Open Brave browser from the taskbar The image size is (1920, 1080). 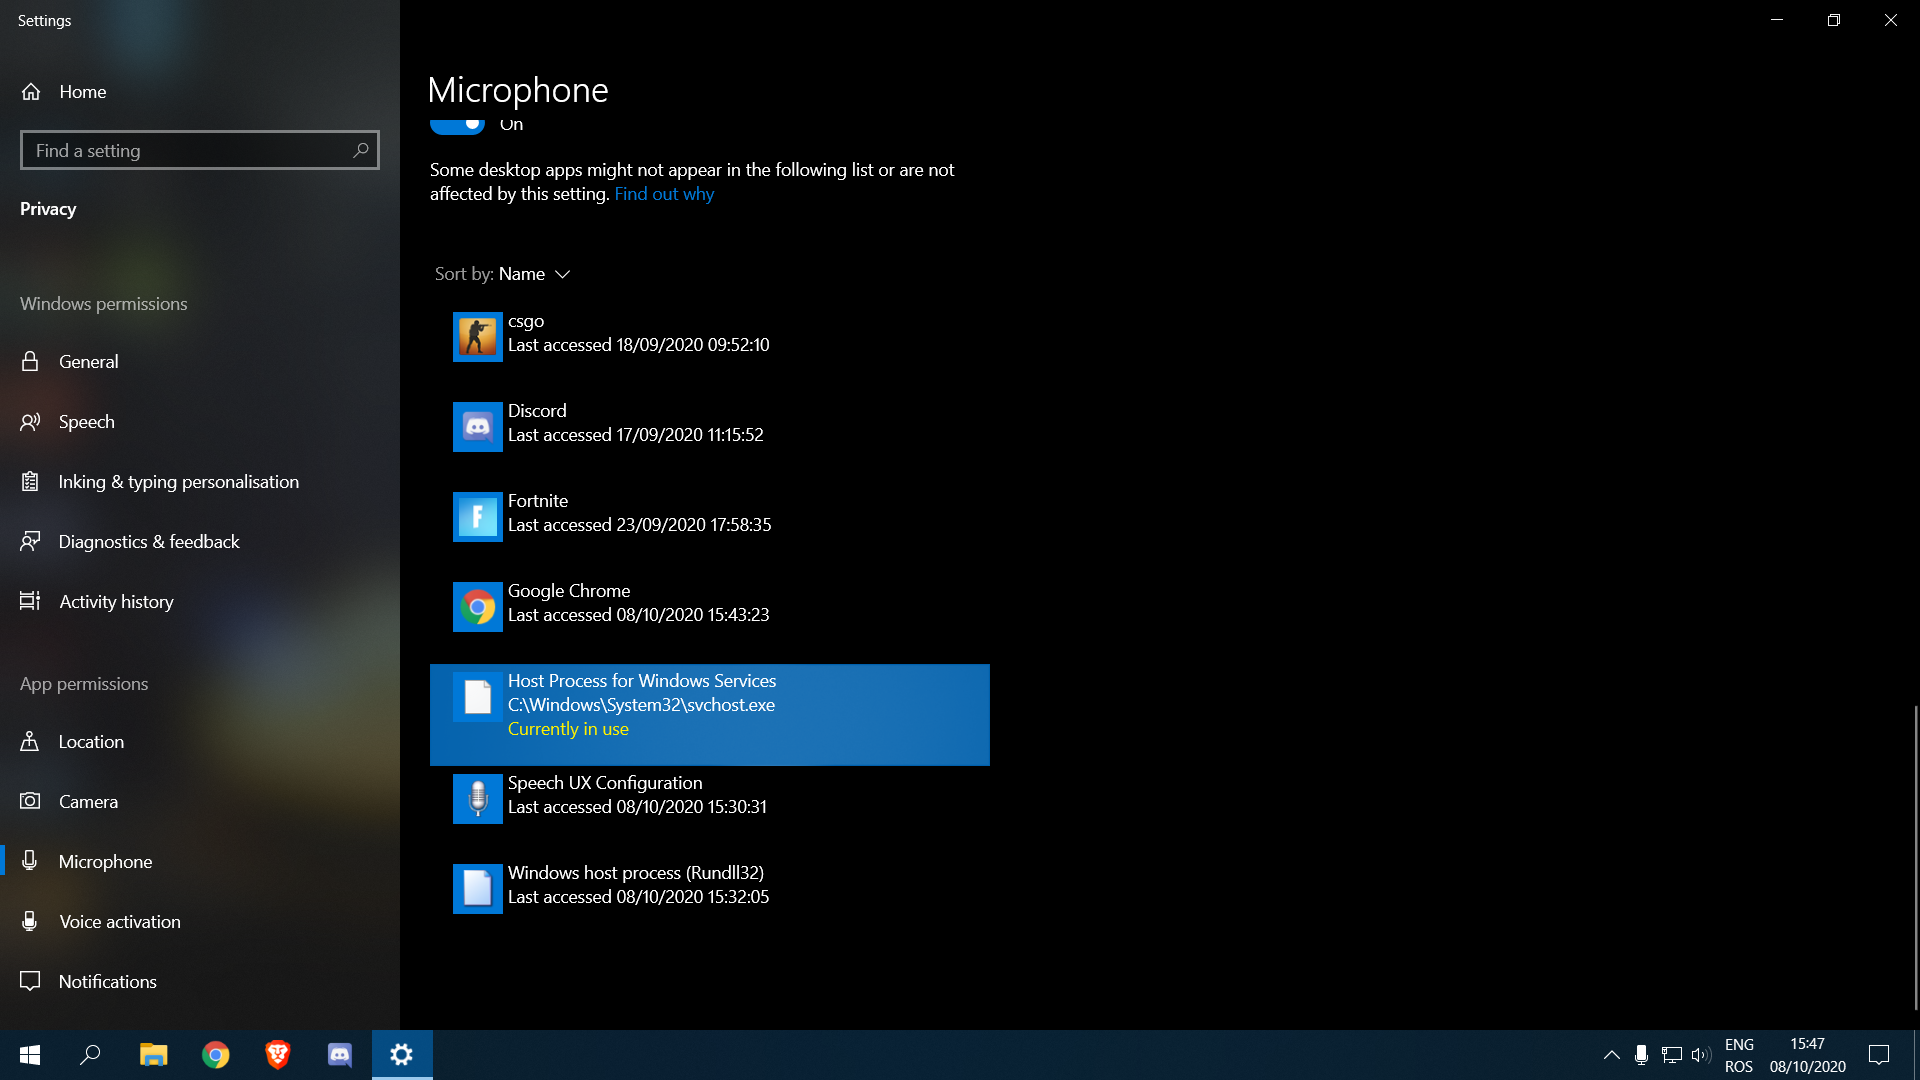point(277,1055)
